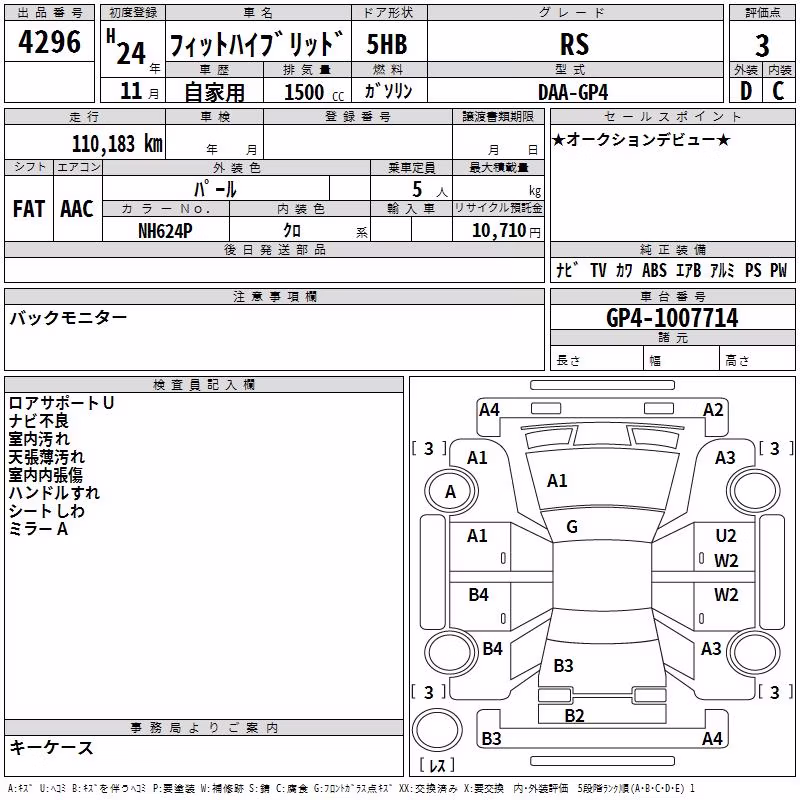This screenshot has width=800, height=800.
Task: Select the 車台番号 header label
Action: tap(673, 296)
